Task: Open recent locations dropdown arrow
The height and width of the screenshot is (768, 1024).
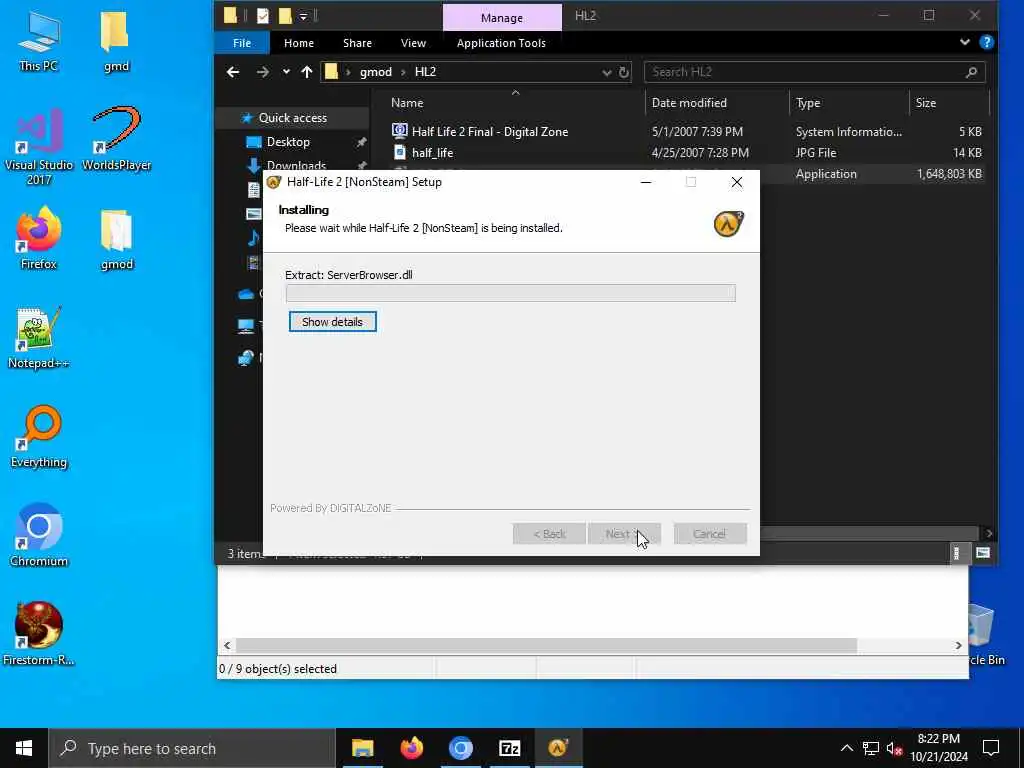Action: coord(286,72)
